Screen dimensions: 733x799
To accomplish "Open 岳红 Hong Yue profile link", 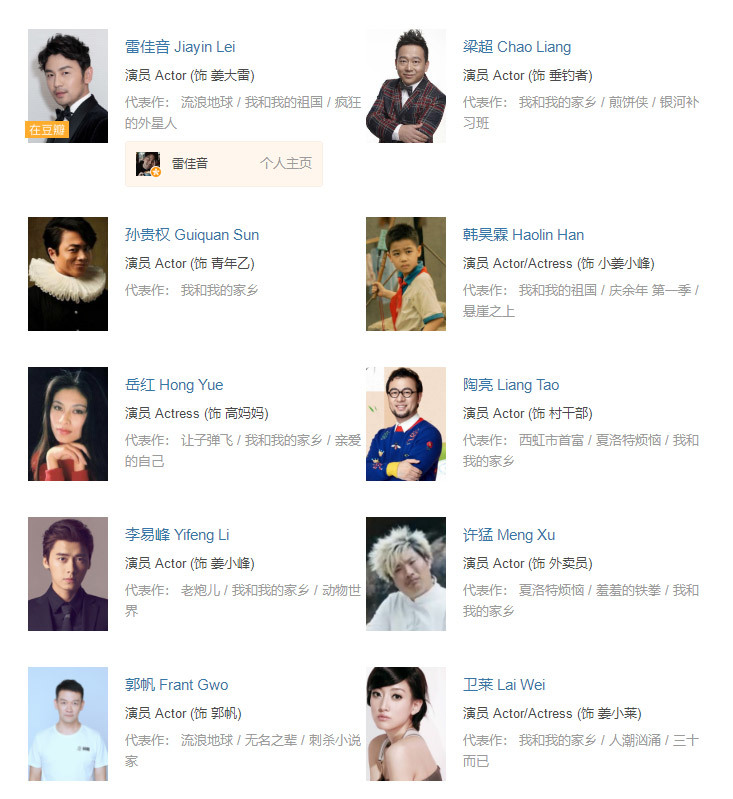I will (174, 385).
